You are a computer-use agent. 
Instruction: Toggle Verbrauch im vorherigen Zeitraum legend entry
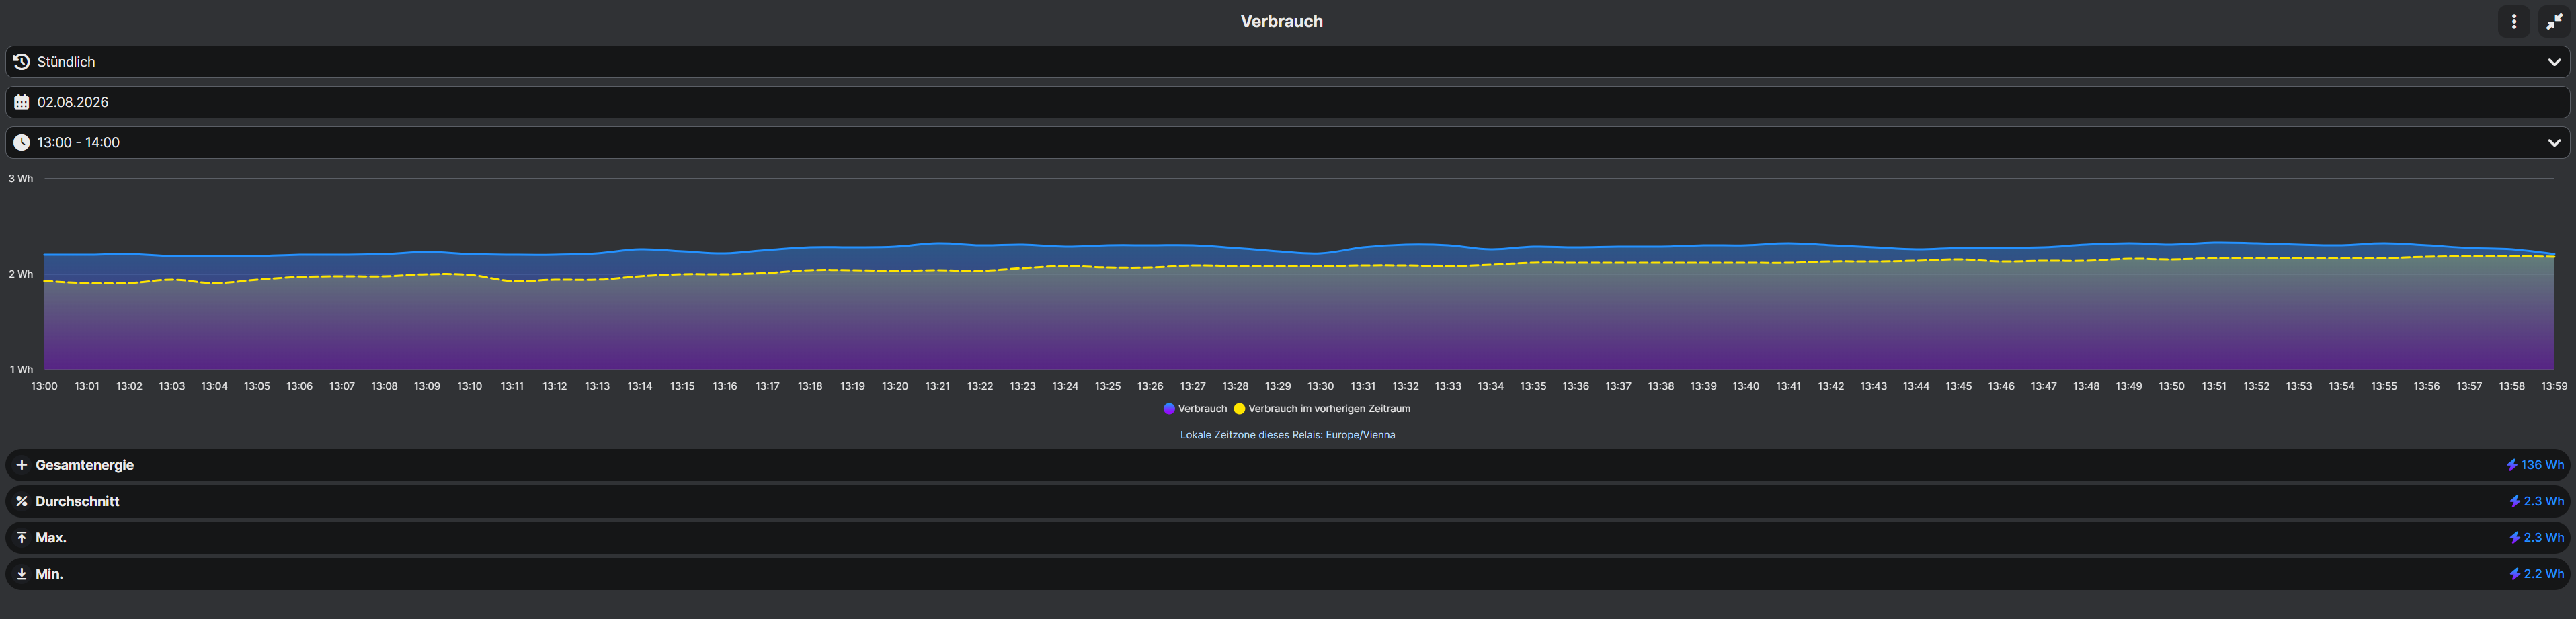pos(1322,409)
